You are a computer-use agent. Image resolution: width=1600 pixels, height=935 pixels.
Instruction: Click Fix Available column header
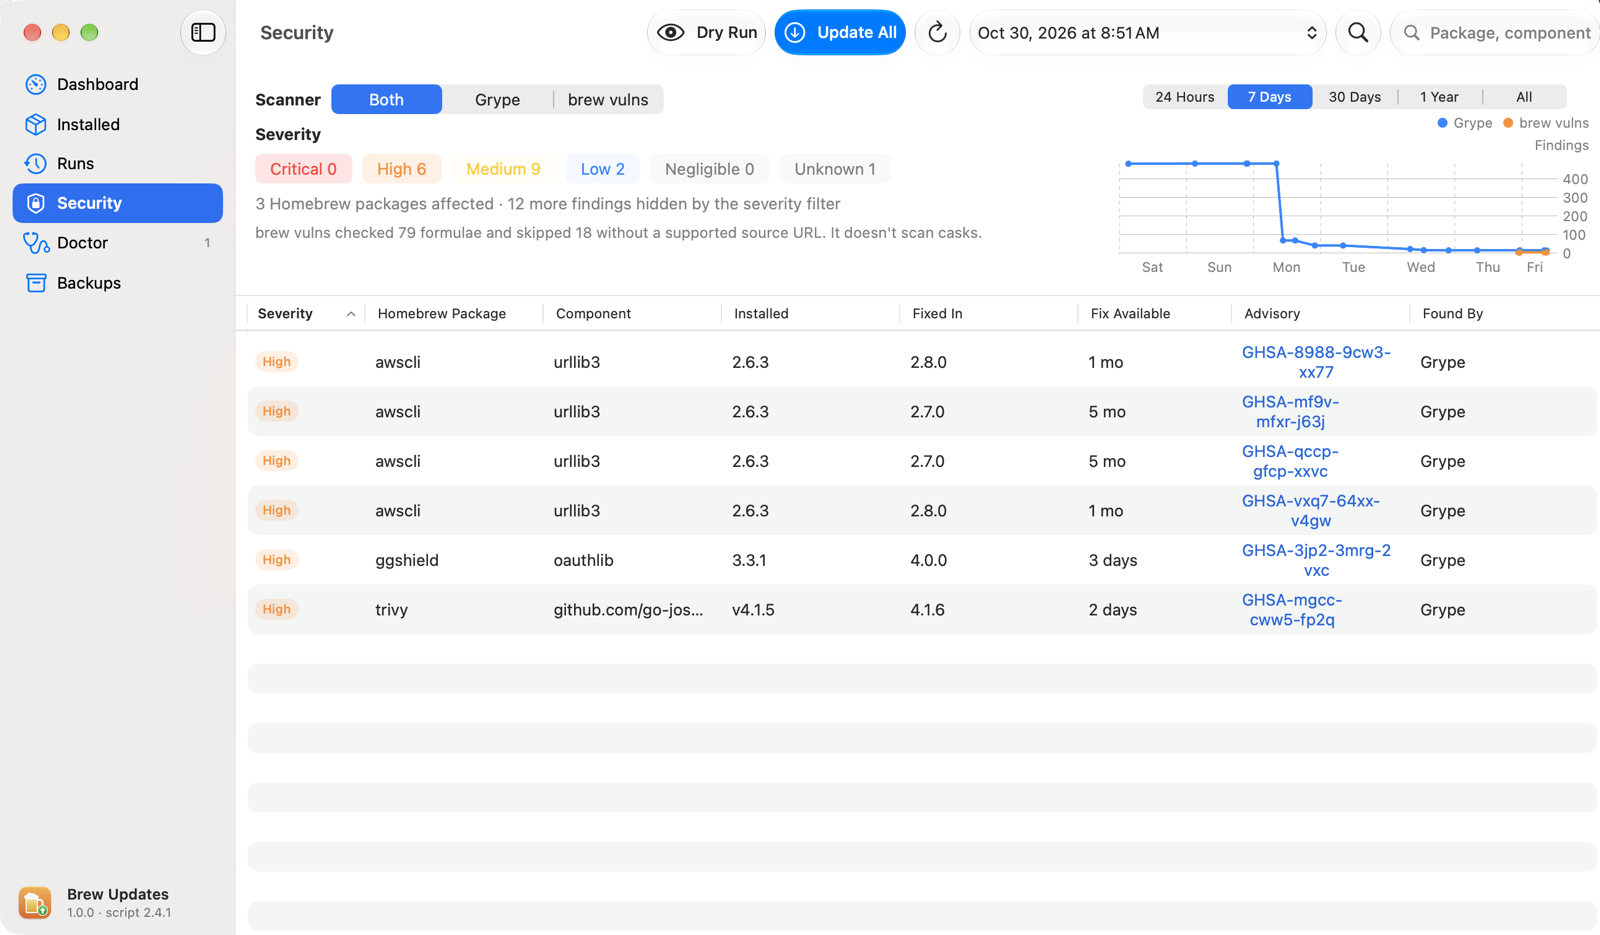(x=1130, y=313)
